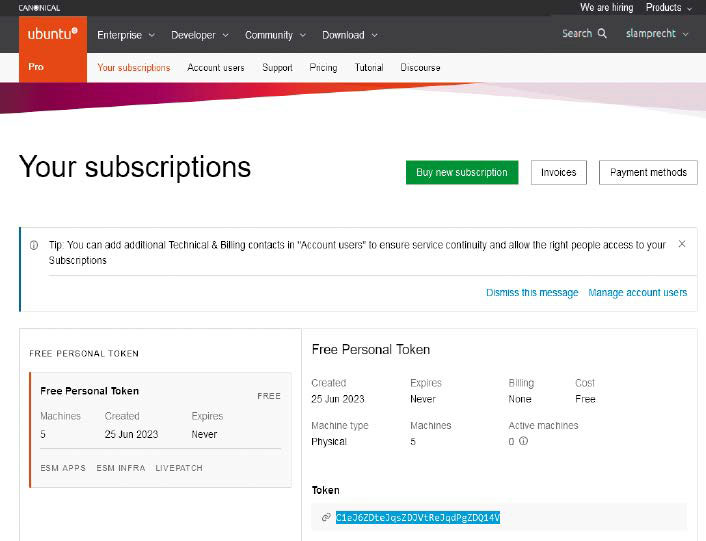Click the Physical machine type value
Viewport: 706px width, 541px height.
[329, 442]
